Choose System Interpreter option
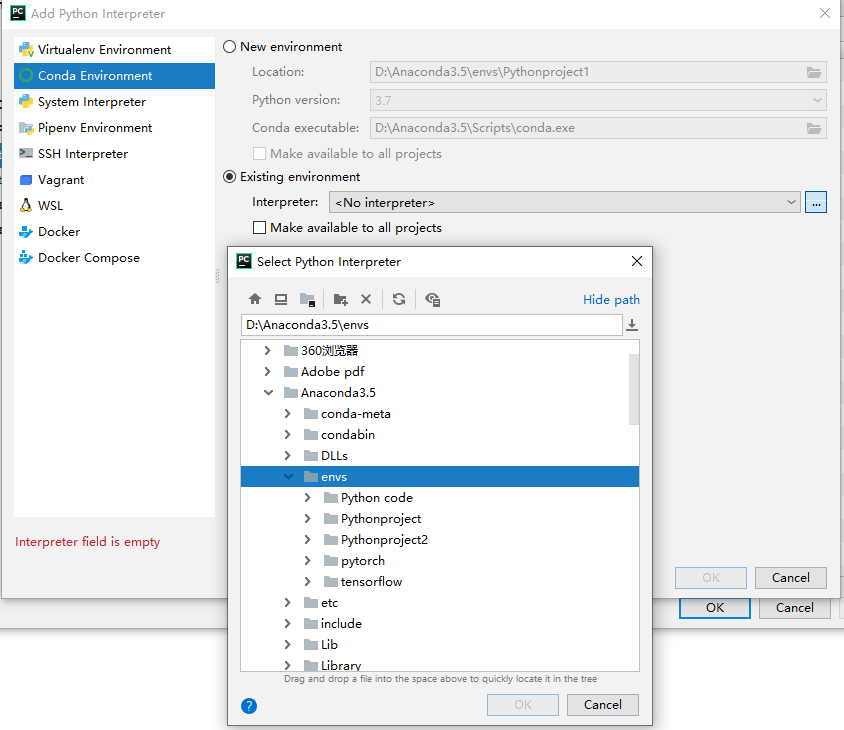This screenshot has width=844, height=730. [x=114, y=102]
